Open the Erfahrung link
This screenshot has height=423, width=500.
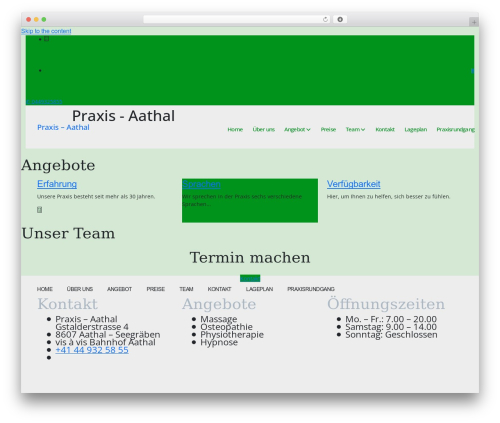(57, 184)
